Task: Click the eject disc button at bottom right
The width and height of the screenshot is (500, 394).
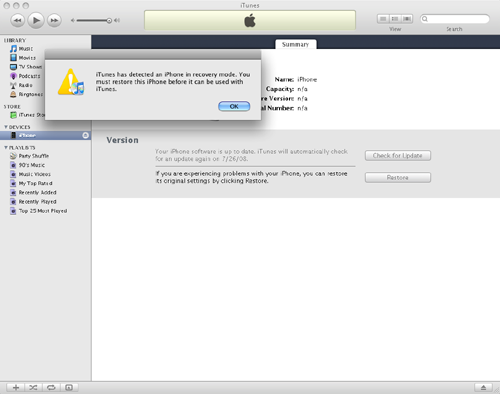Action: click(483, 387)
